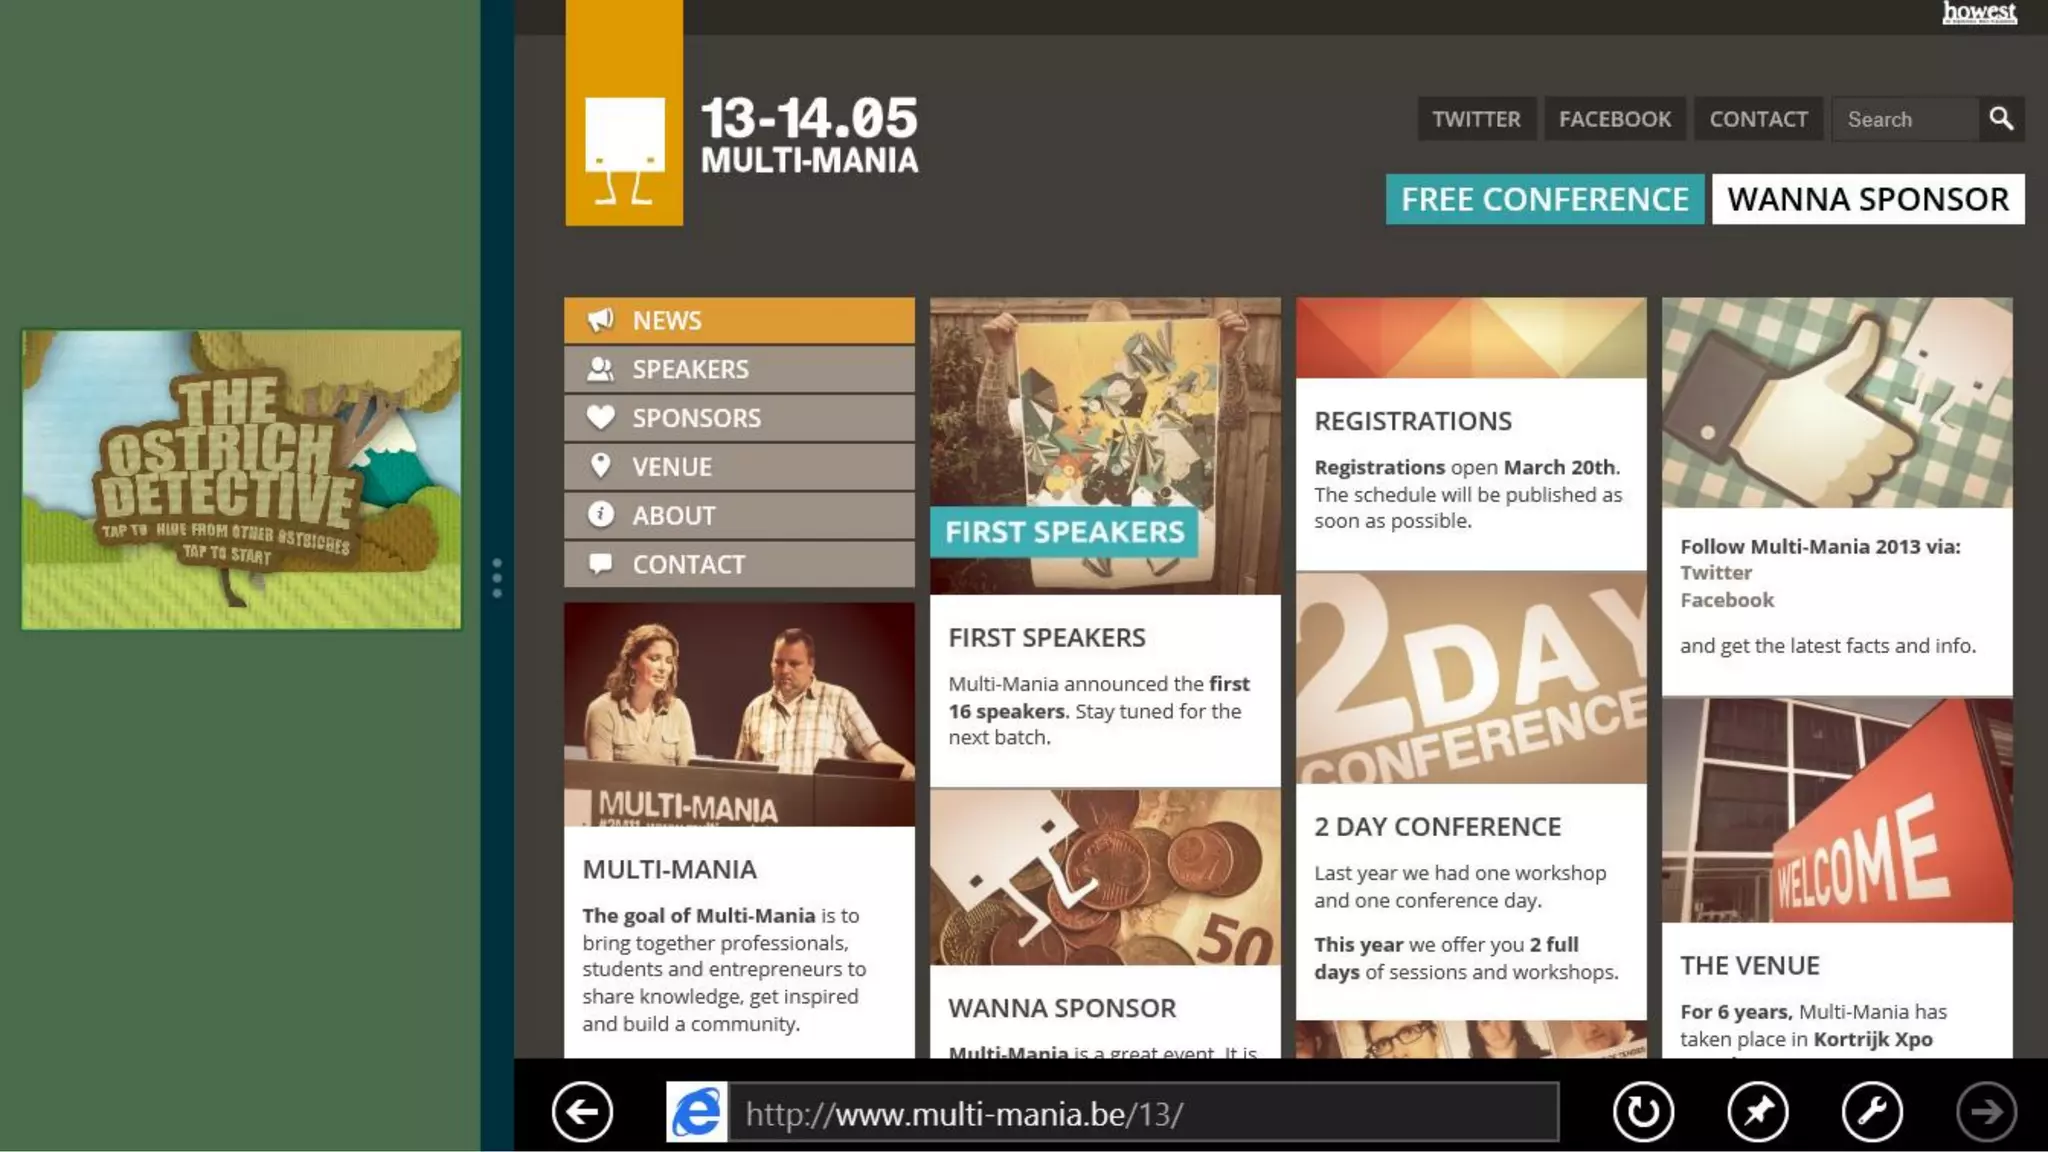This screenshot has width=2048, height=1152.
Task: Go to the About menu item
Action: click(739, 516)
